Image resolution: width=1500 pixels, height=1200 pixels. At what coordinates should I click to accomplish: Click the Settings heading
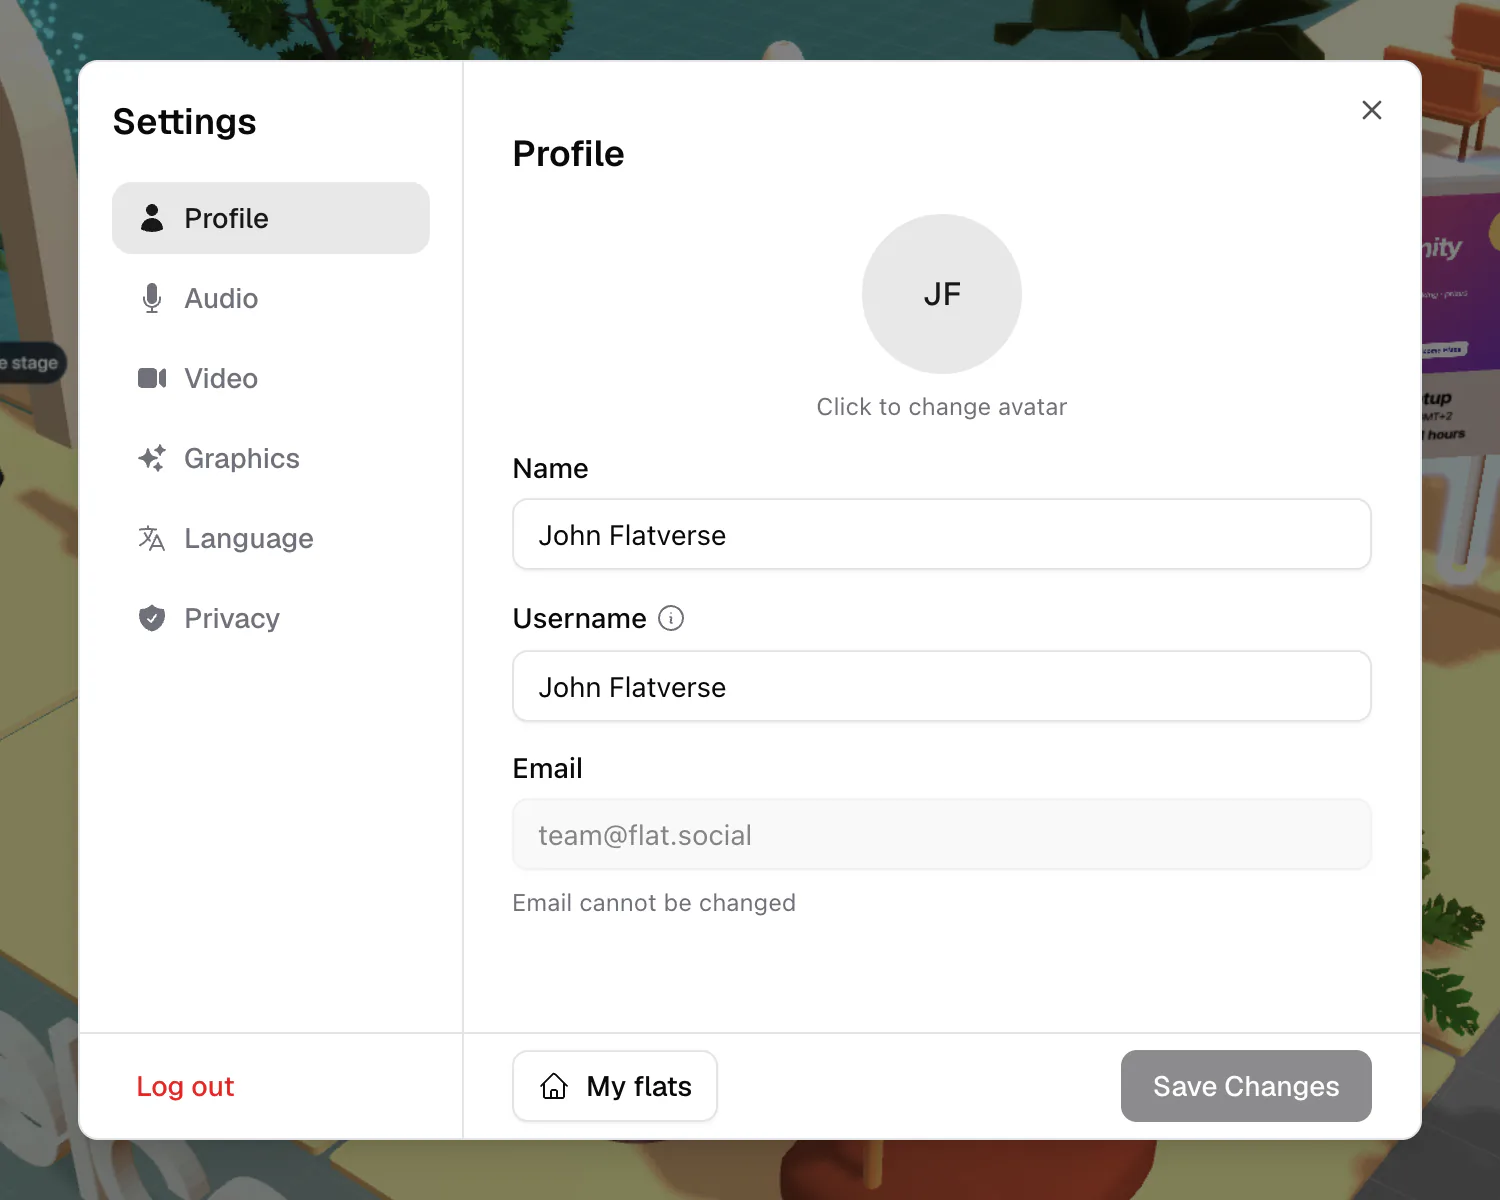coord(185,122)
